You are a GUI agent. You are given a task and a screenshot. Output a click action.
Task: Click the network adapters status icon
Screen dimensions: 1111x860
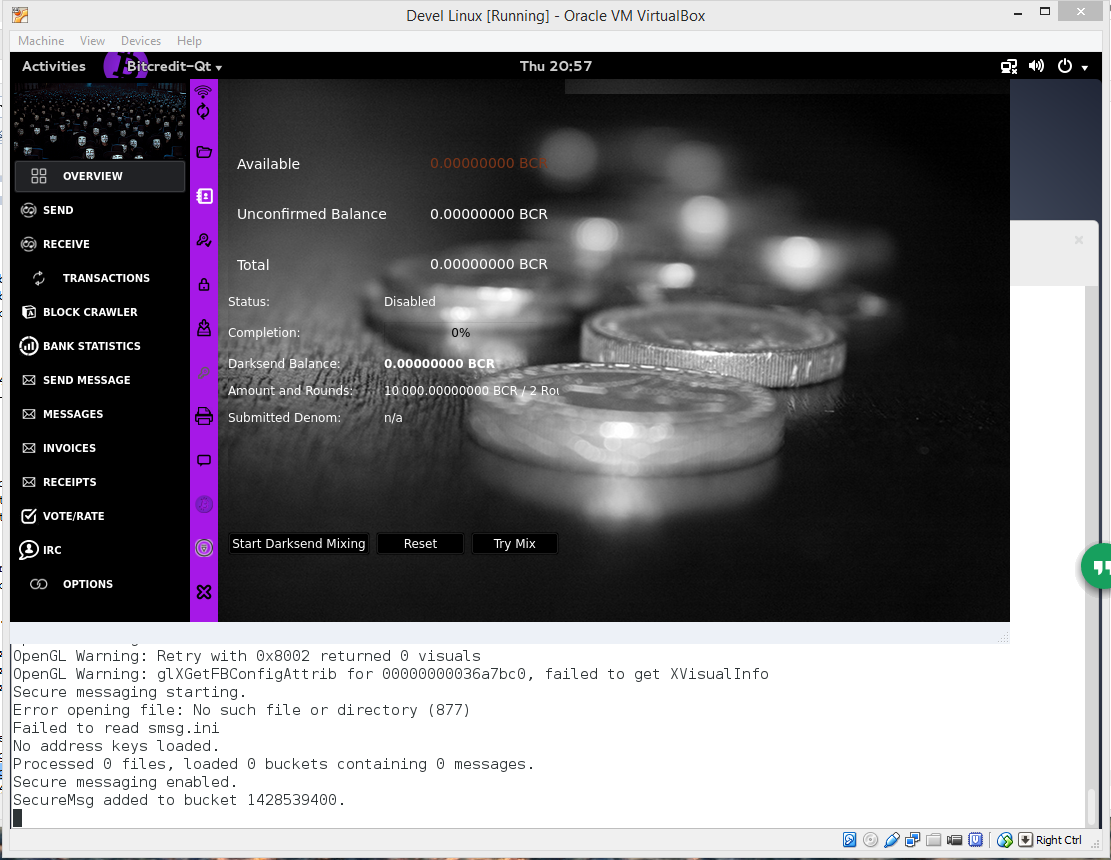coord(913,840)
